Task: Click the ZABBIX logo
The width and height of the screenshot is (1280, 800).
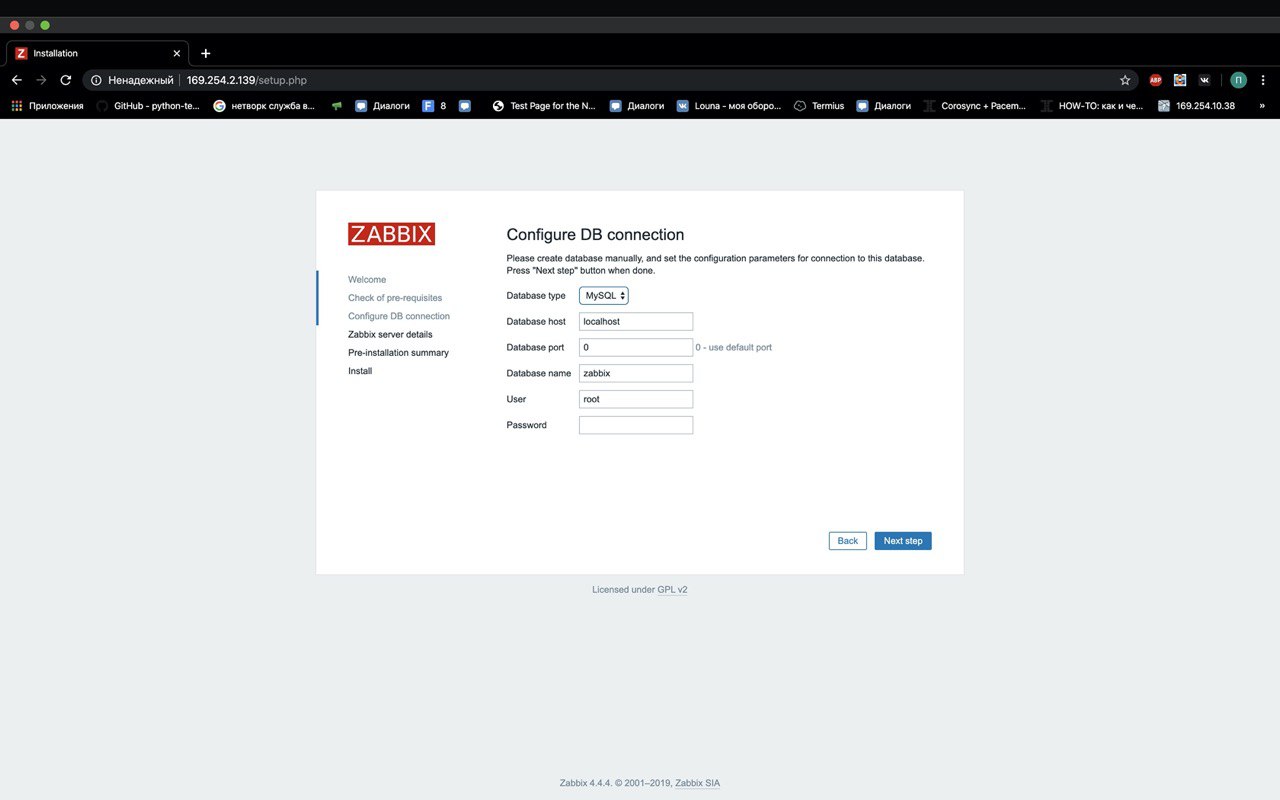Action: point(391,234)
